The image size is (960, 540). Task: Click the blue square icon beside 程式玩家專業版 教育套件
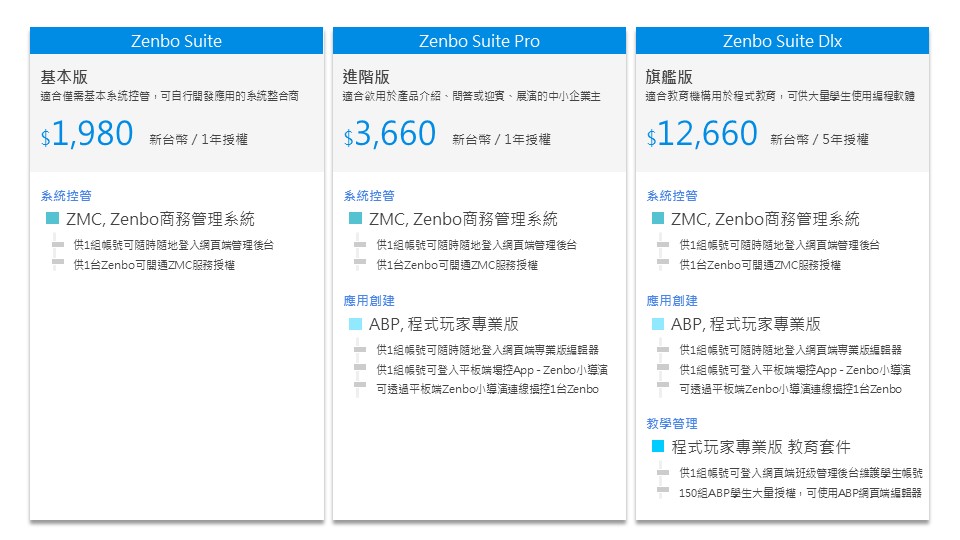657,446
